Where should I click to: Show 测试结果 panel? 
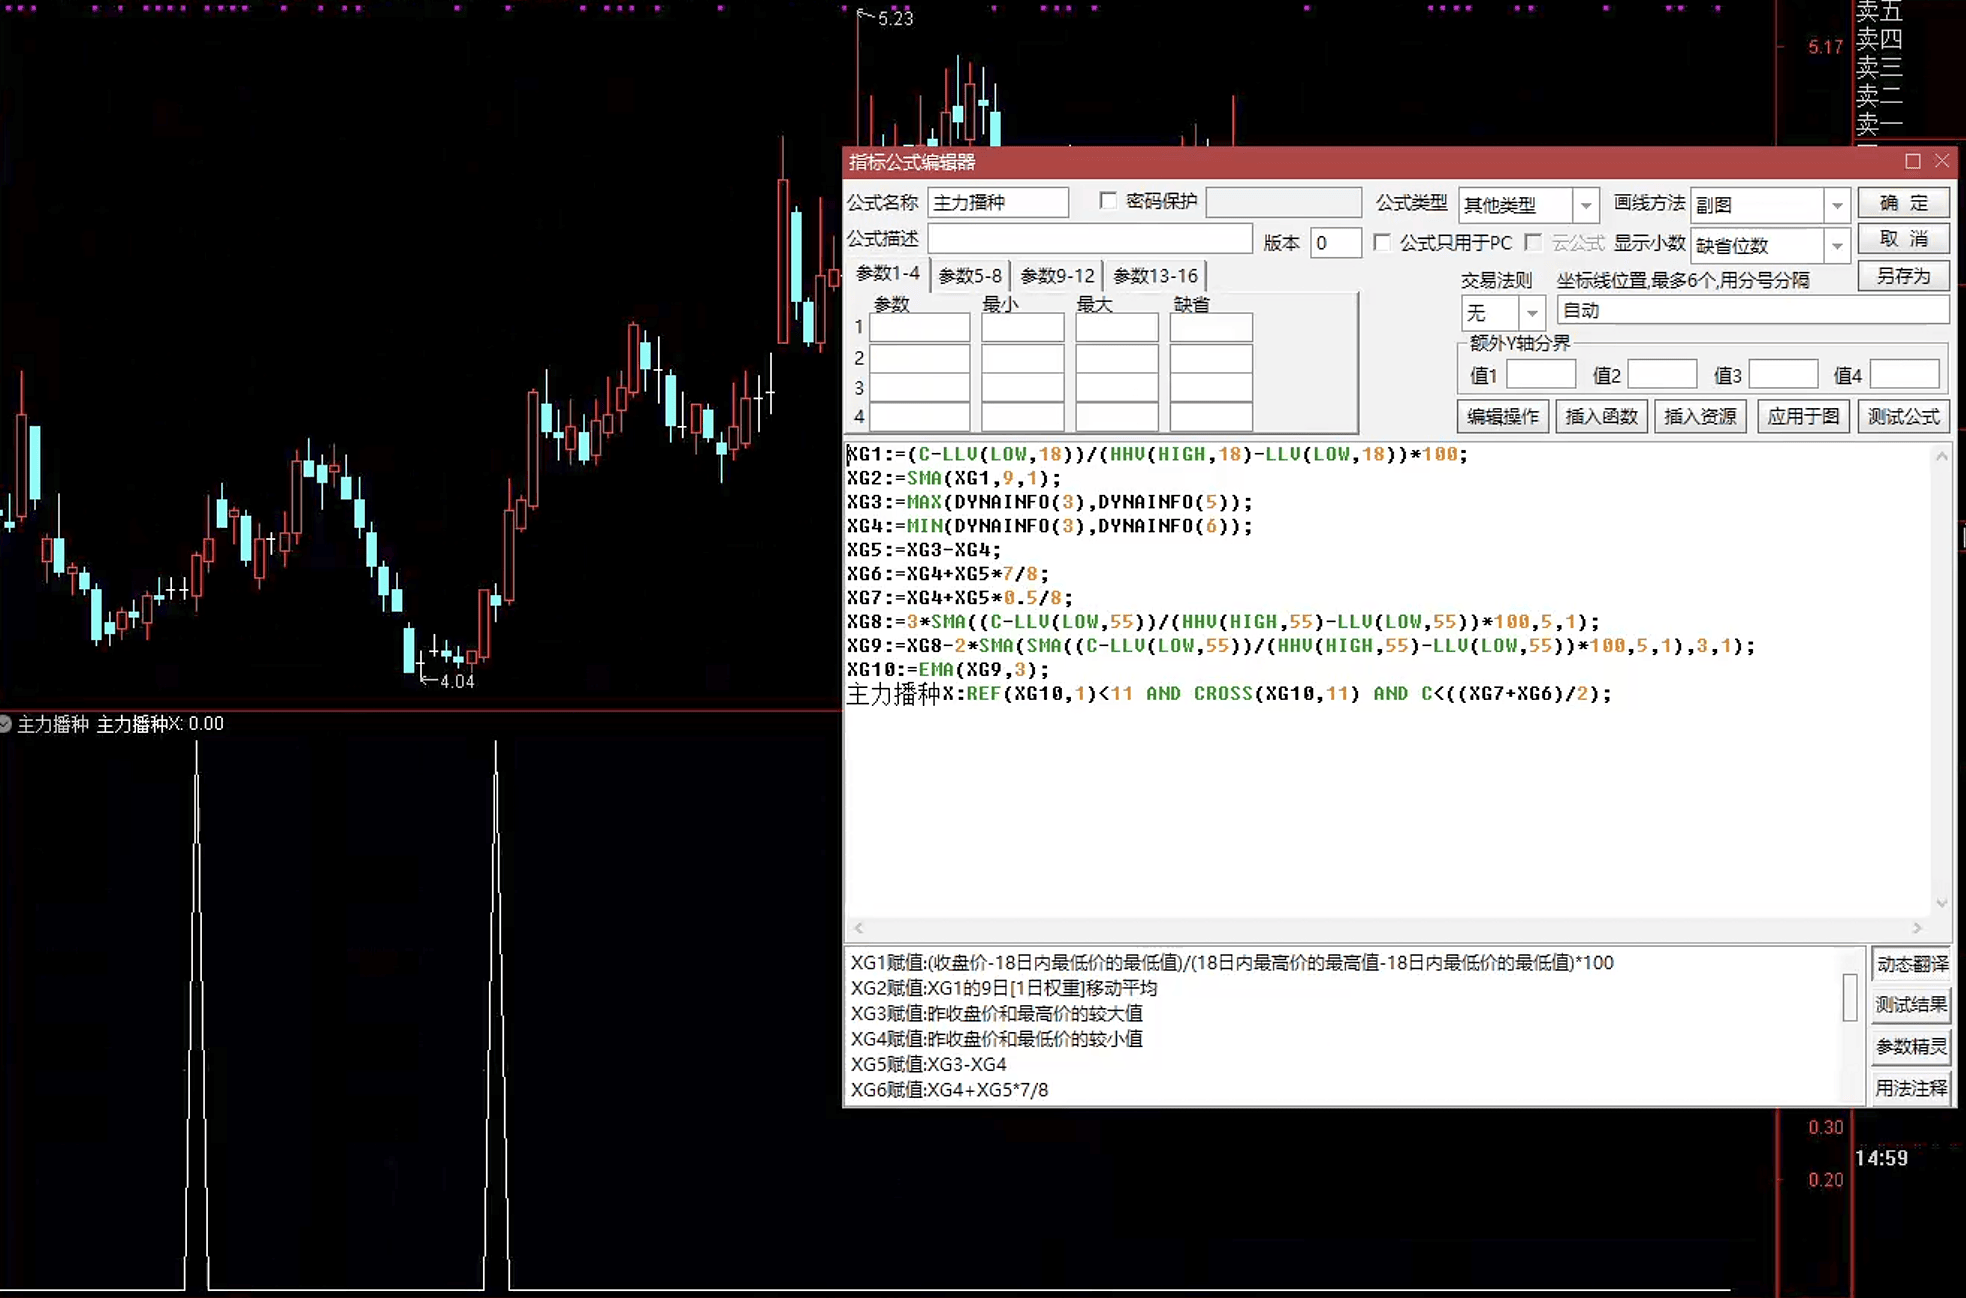click(x=1912, y=1005)
